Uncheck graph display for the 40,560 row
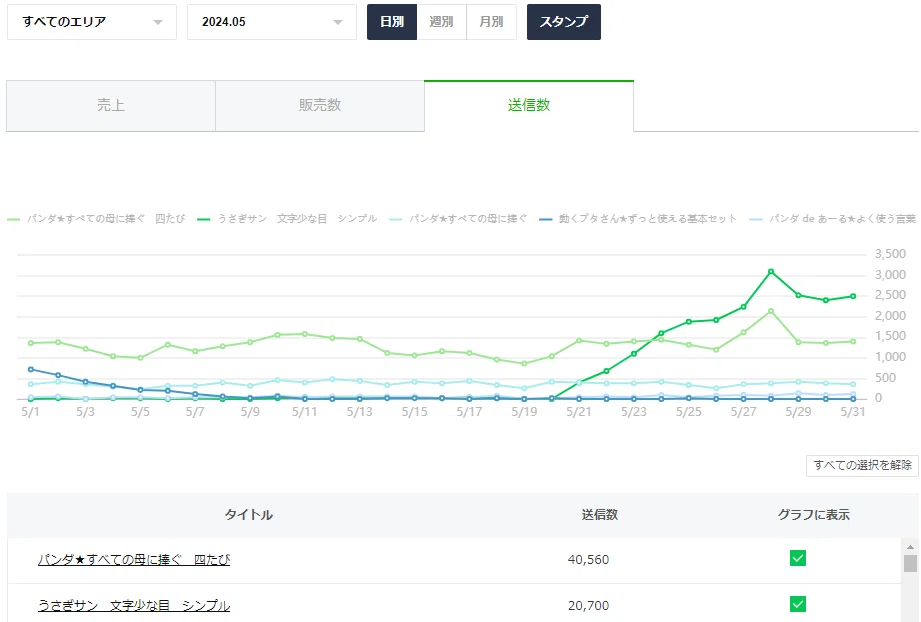921x622 pixels. click(x=798, y=559)
